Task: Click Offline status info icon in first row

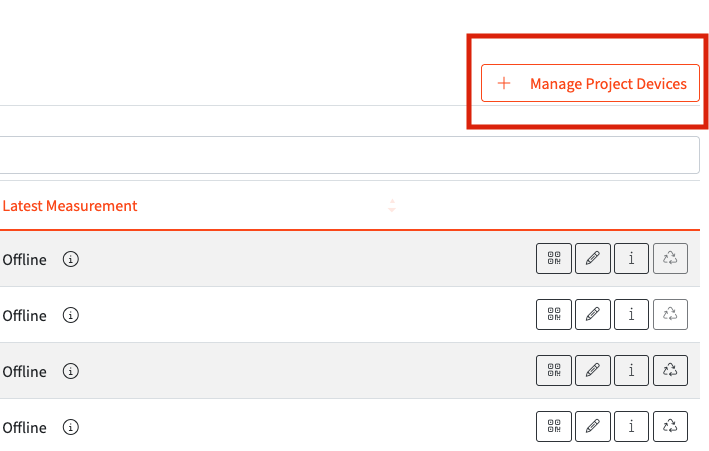Action: click(x=71, y=260)
